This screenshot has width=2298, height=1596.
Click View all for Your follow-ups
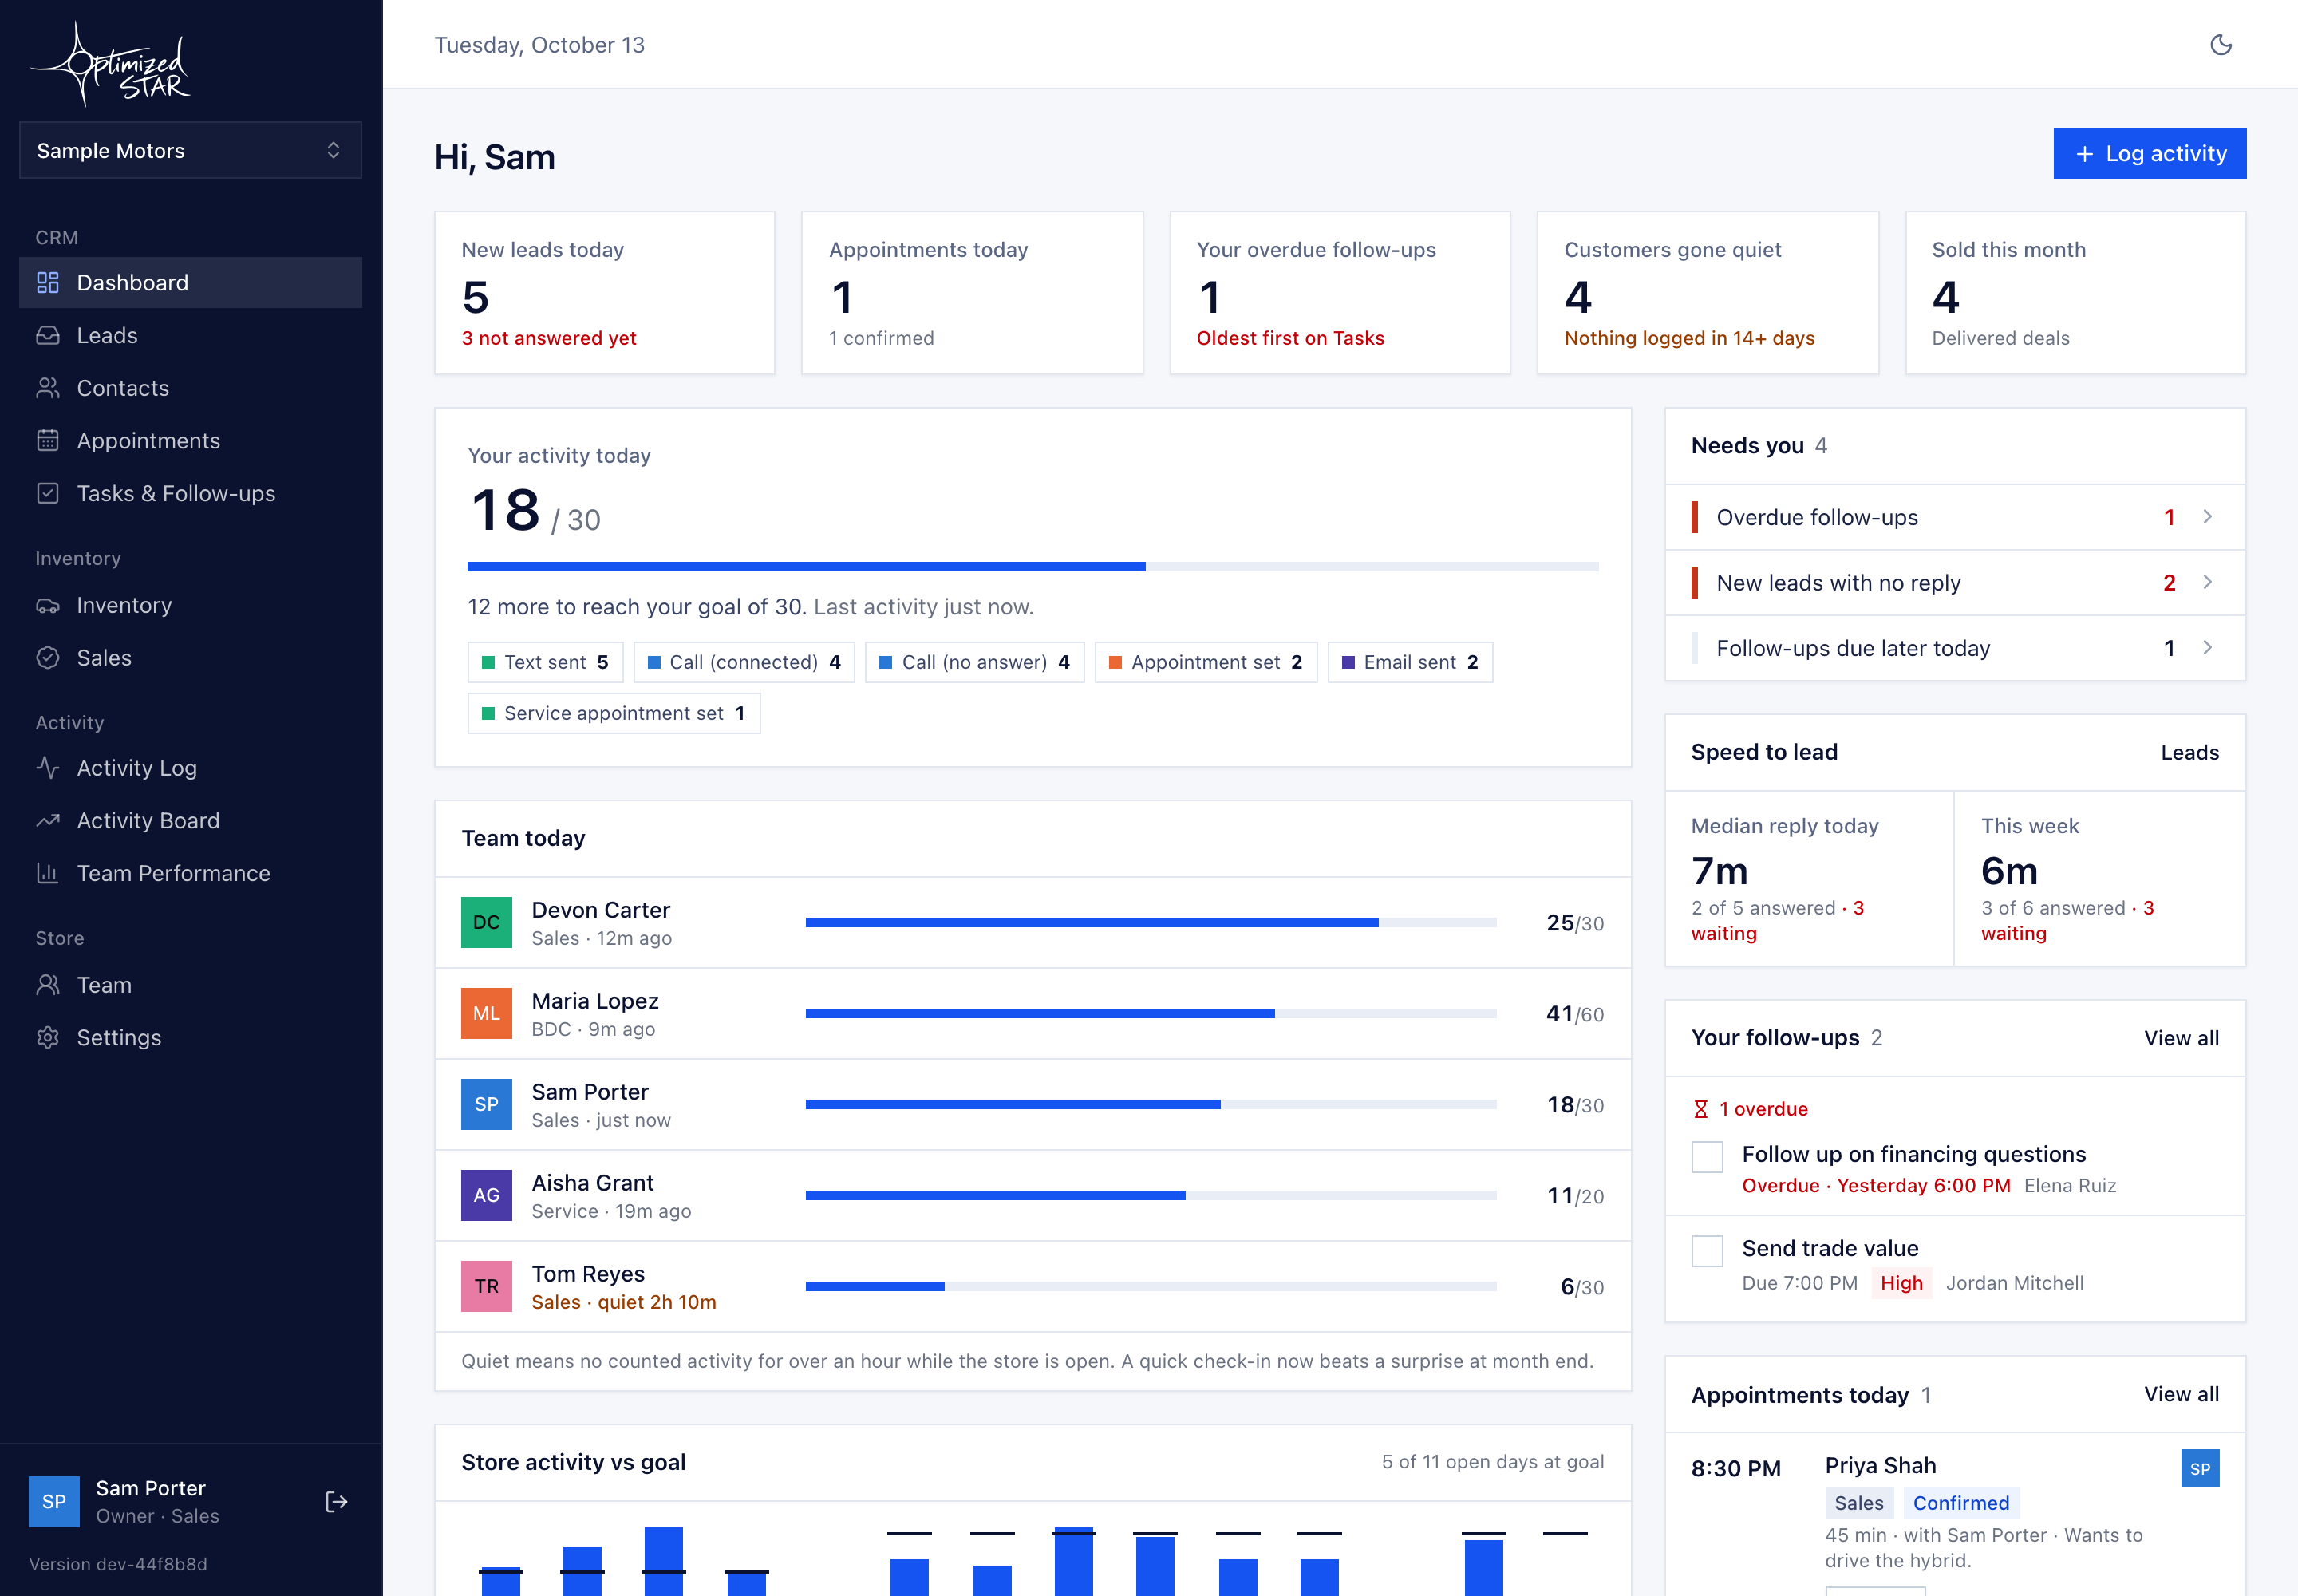pyautogui.click(x=2181, y=1038)
